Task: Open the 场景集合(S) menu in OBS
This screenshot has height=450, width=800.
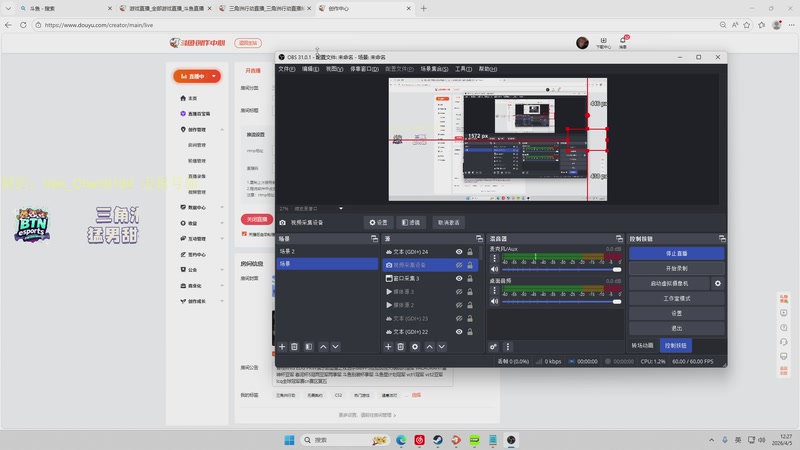Action: click(x=434, y=69)
